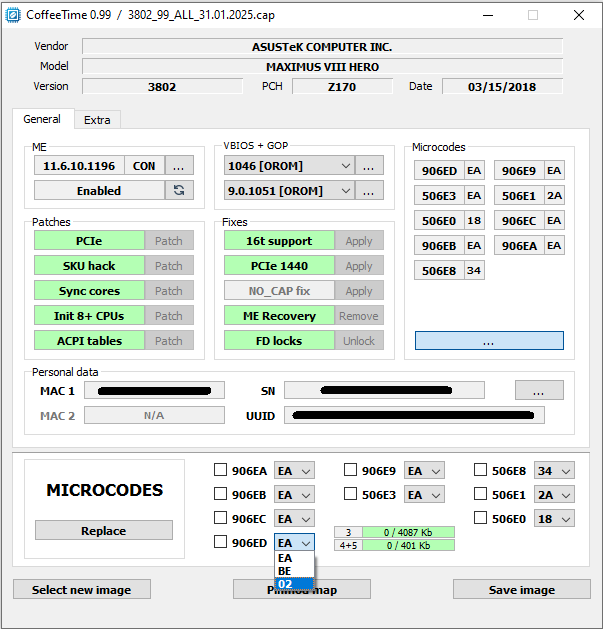Viewport: 603px width, 629px height.
Task: Click the BIOS Version 3802 field
Action: click(x=162, y=86)
